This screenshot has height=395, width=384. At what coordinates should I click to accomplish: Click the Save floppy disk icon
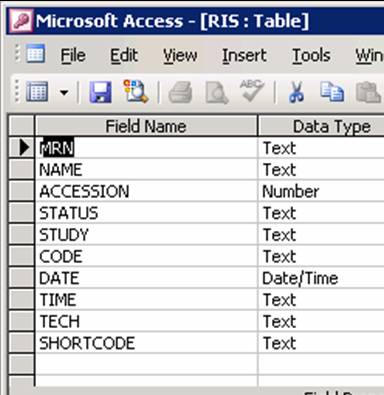point(100,92)
